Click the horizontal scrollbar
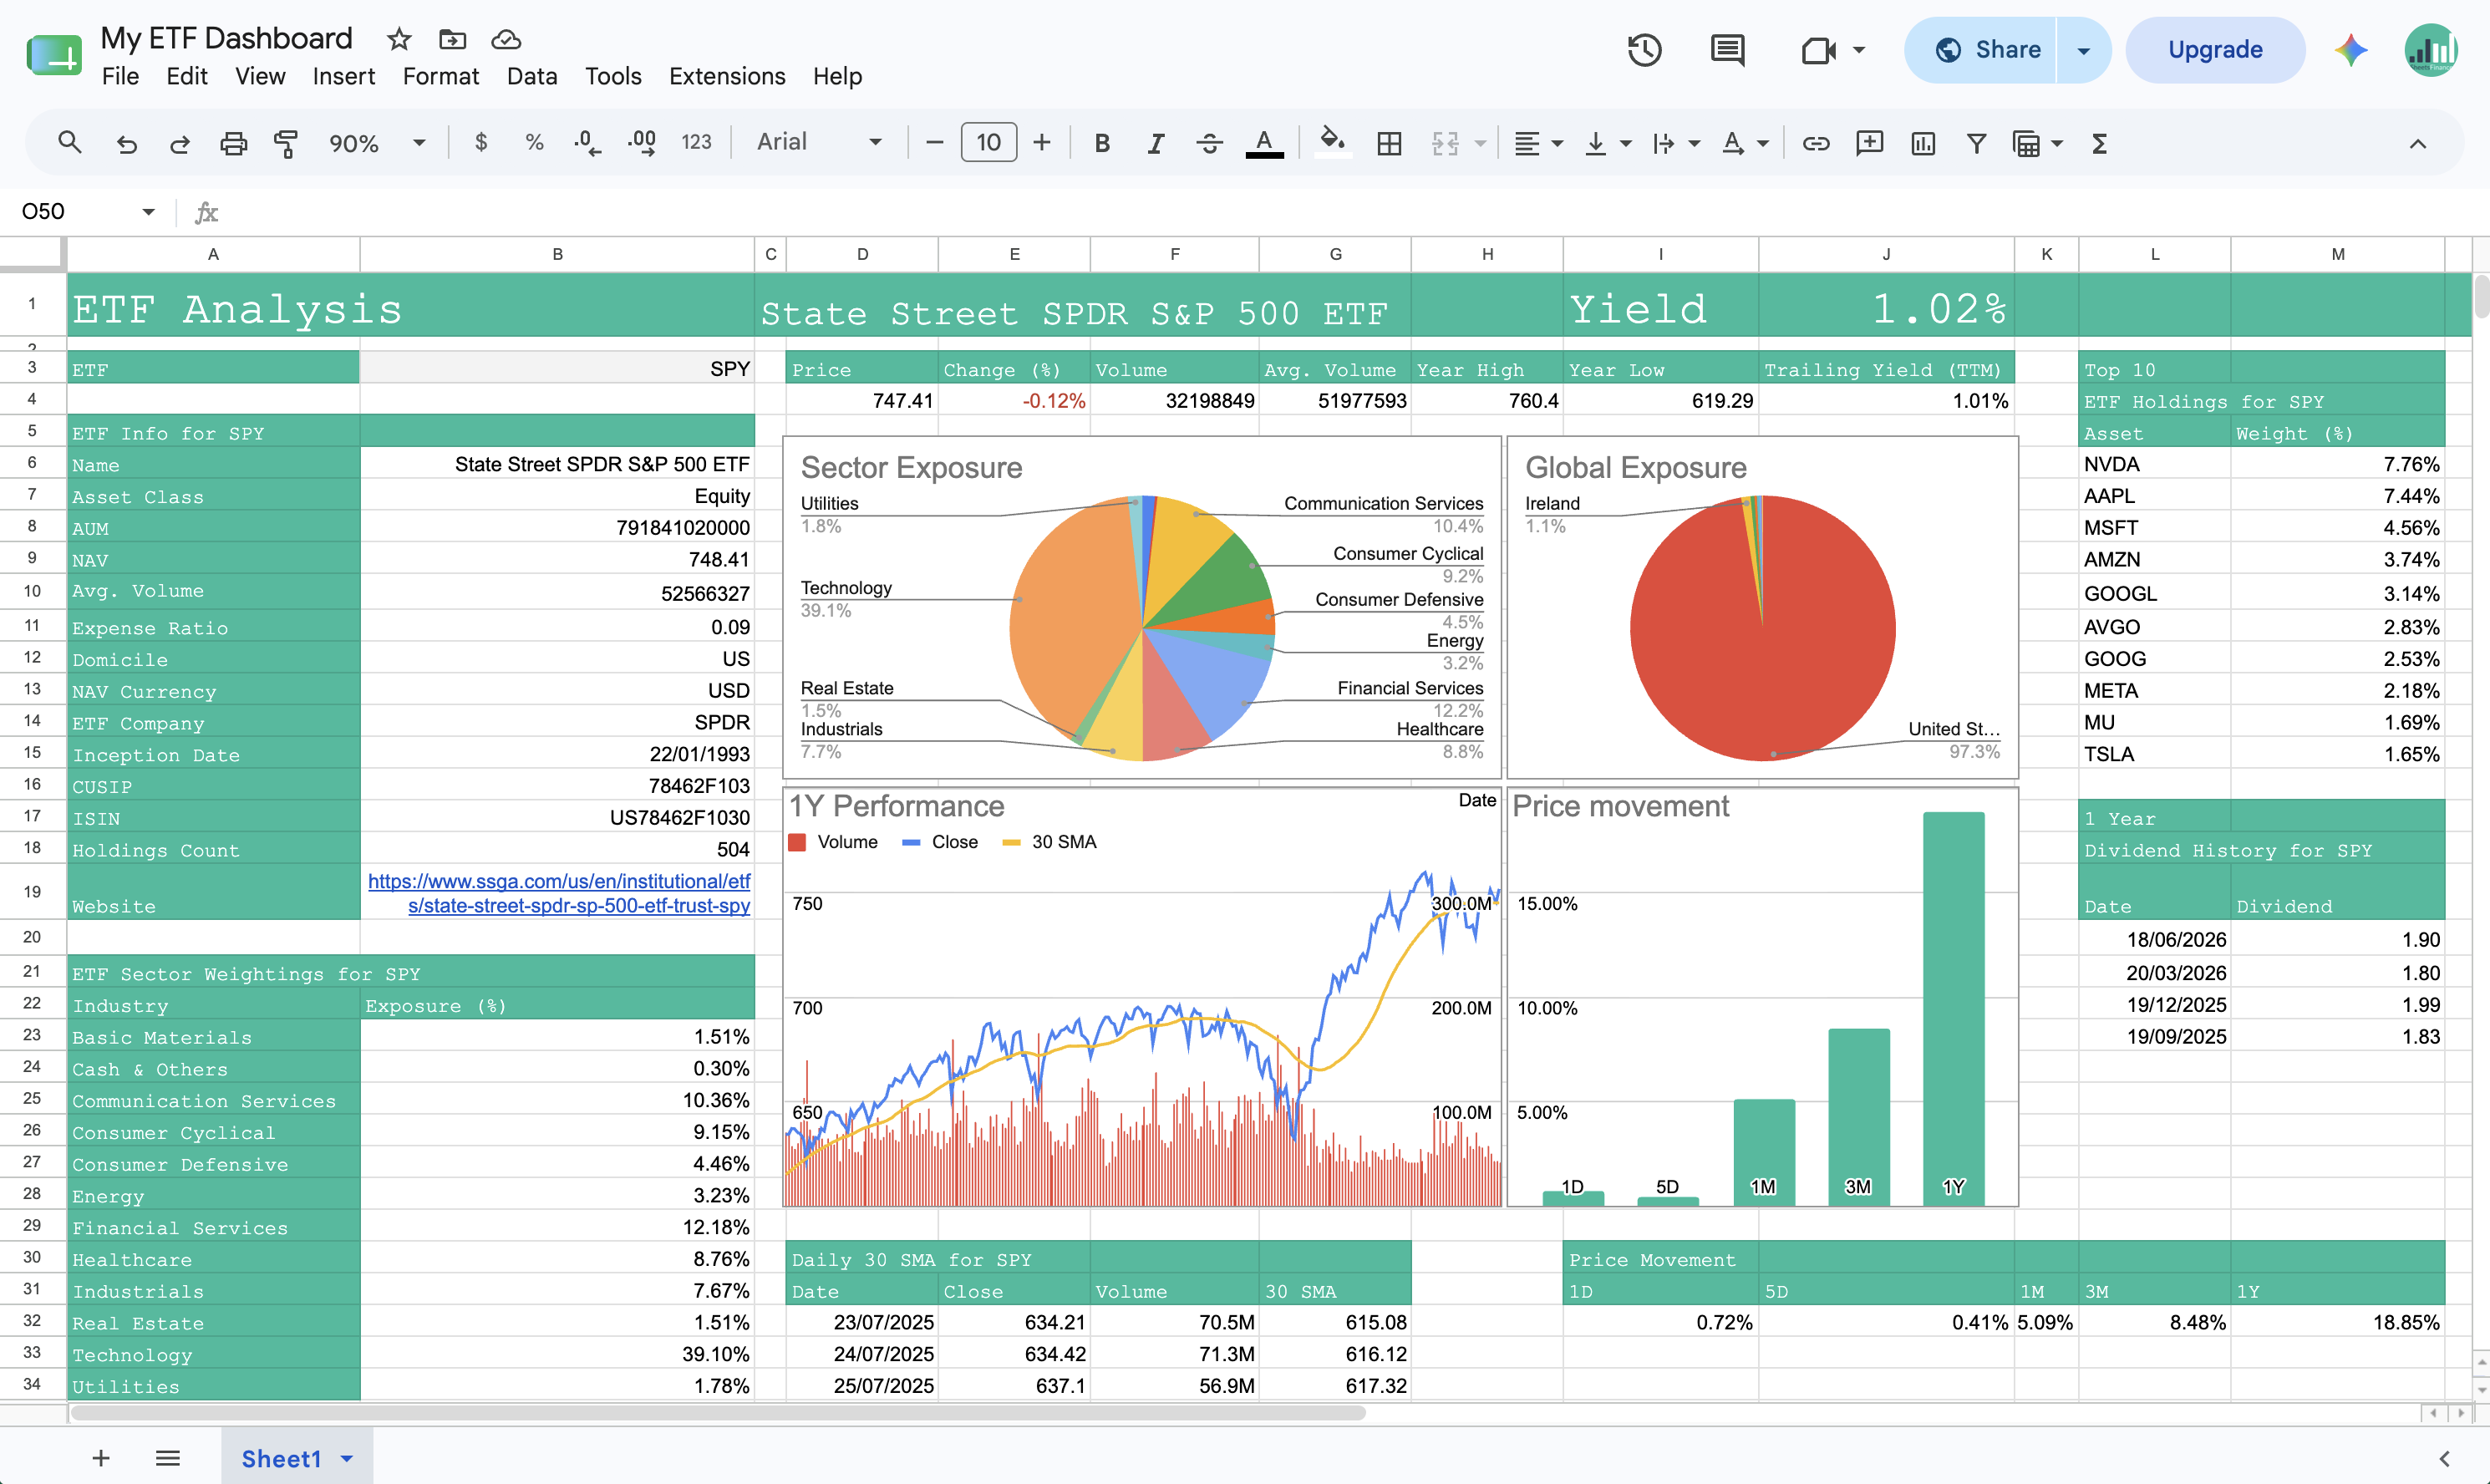Screen dimensions: 2490x1484 pos(717,1413)
